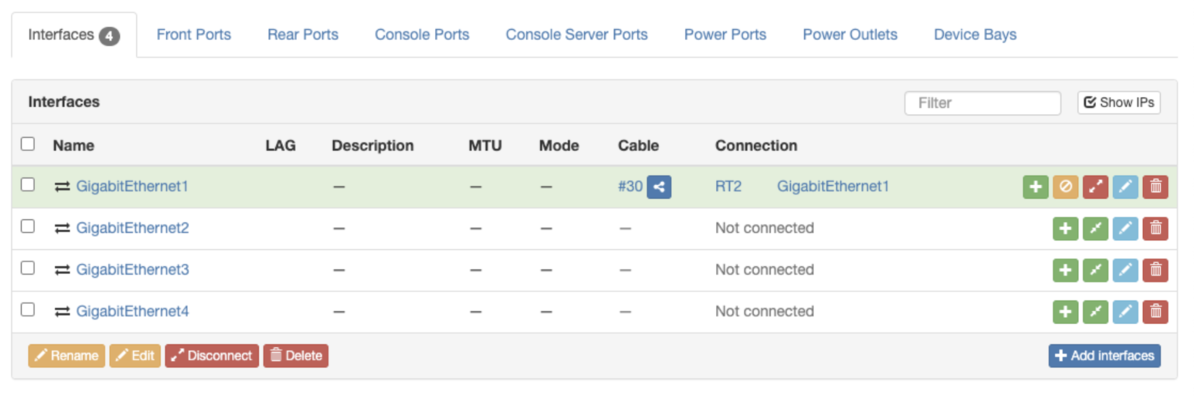Select the GigabitEthernet3 row checkbox
The width and height of the screenshot is (1200, 397).
coord(28,268)
